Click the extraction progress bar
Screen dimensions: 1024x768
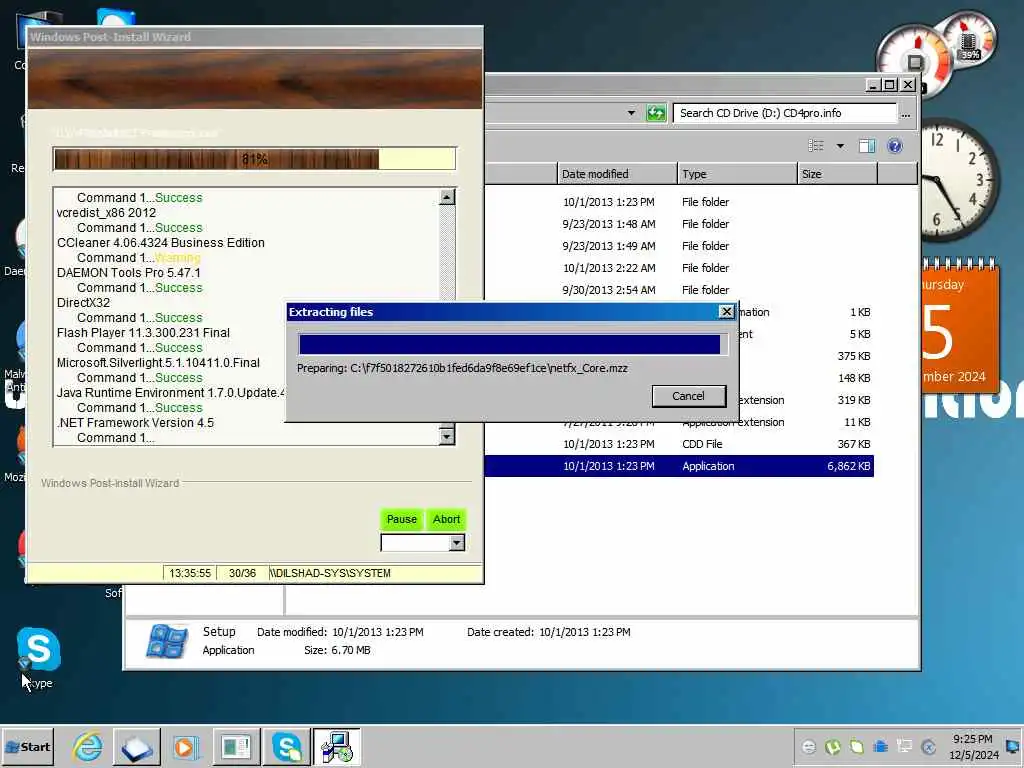pos(513,344)
